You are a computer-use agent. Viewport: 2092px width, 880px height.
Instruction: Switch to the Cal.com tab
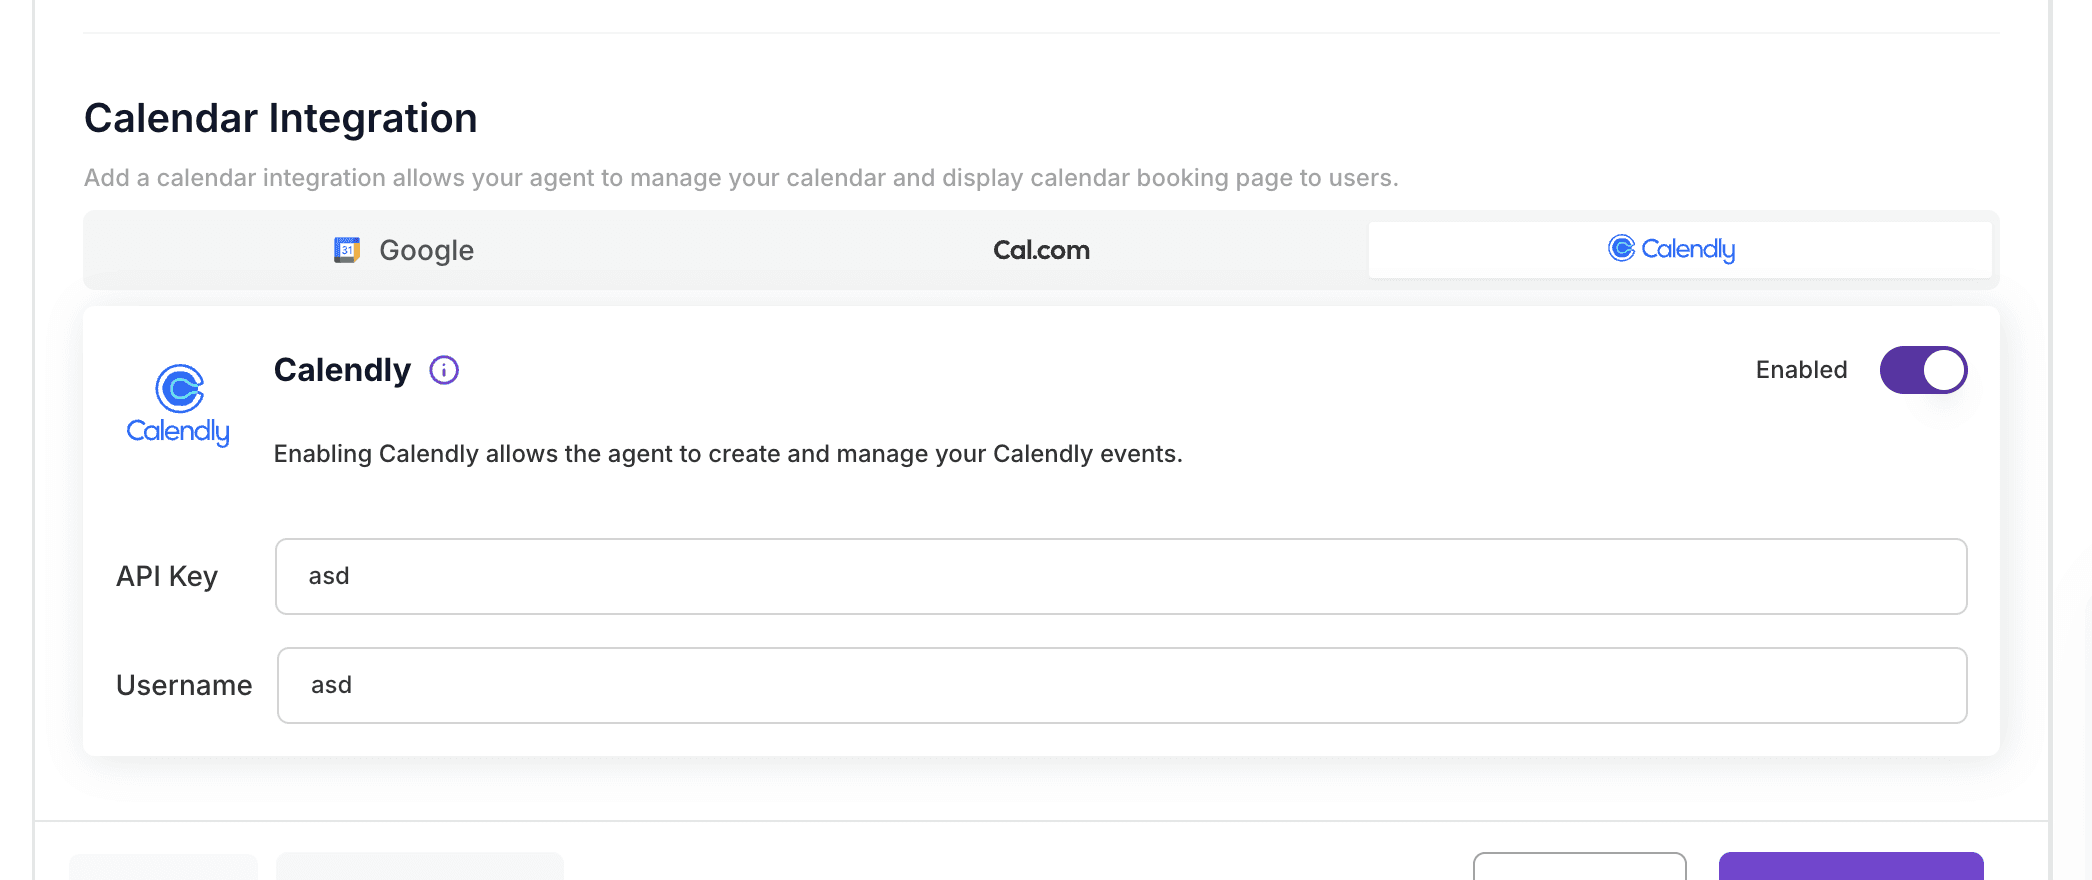1041,250
